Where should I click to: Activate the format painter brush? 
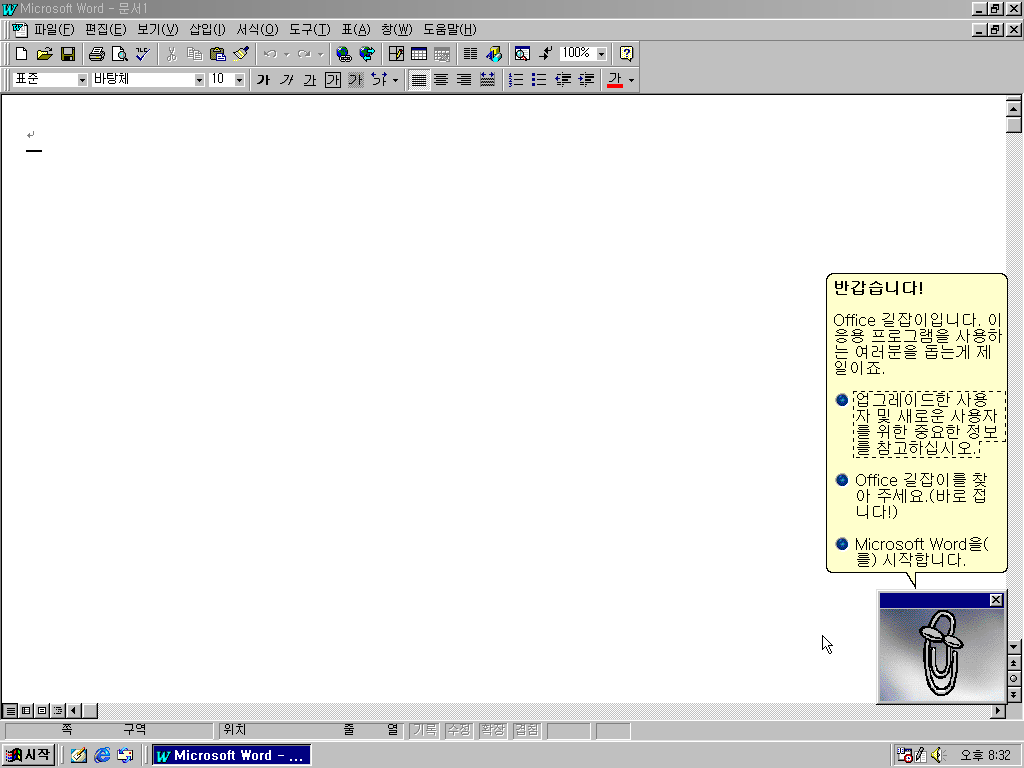241,54
